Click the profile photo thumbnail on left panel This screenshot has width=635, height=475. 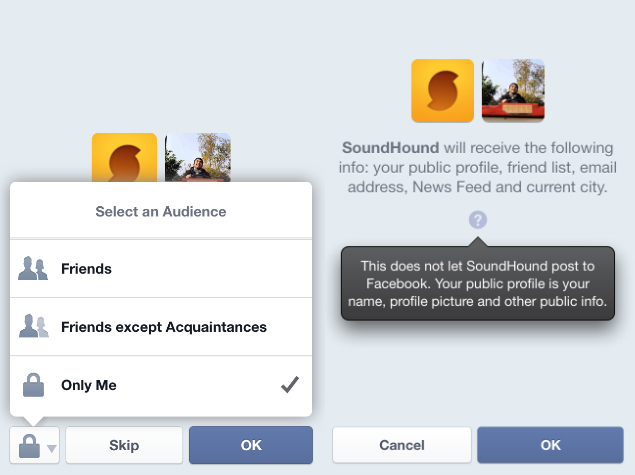pos(198,158)
